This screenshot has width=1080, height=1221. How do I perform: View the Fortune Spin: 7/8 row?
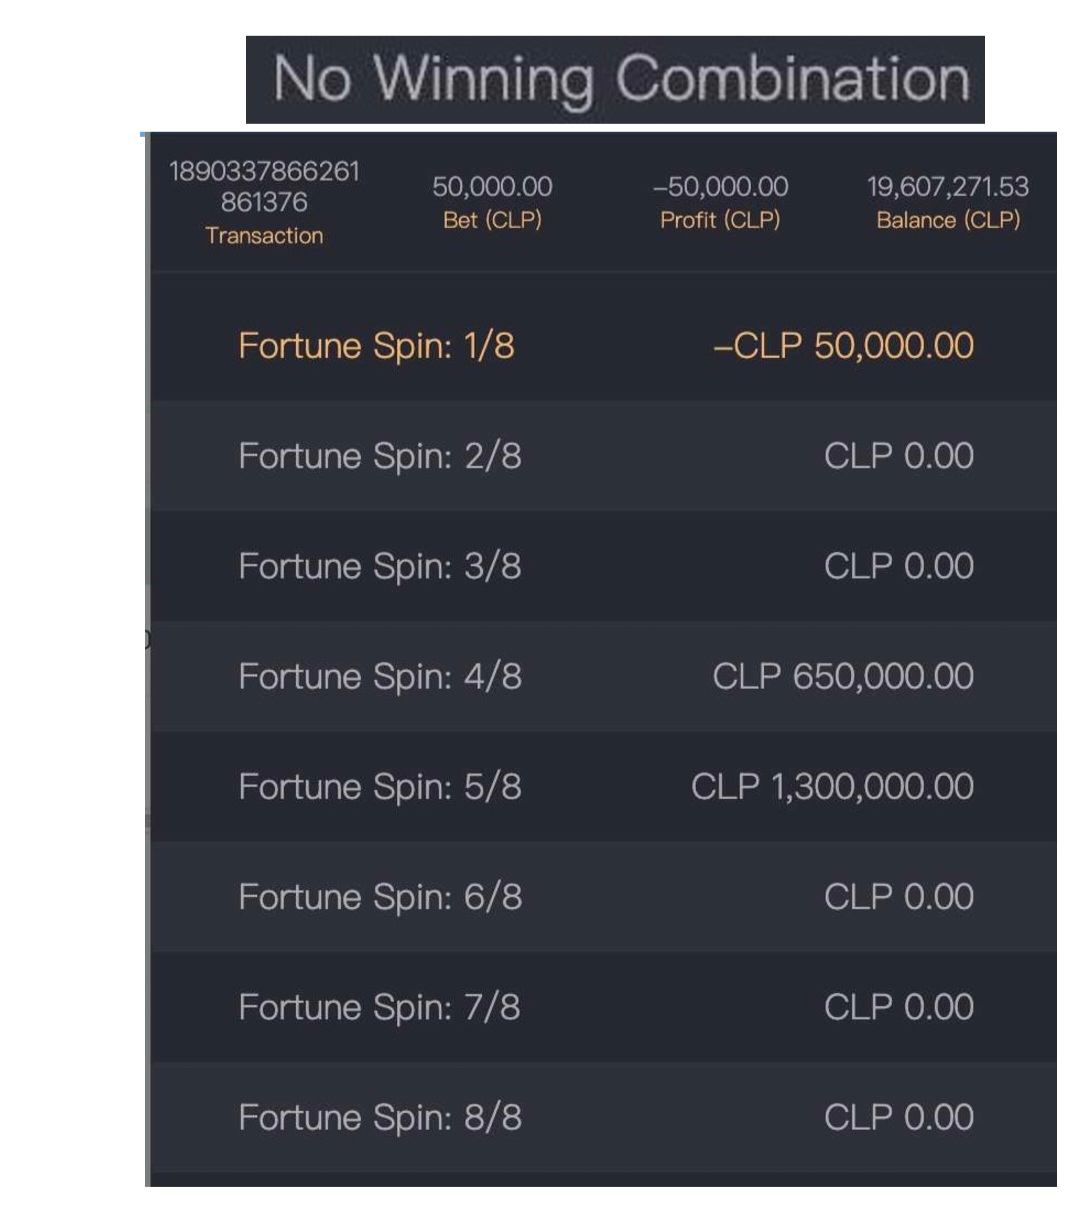click(x=379, y=1007)
